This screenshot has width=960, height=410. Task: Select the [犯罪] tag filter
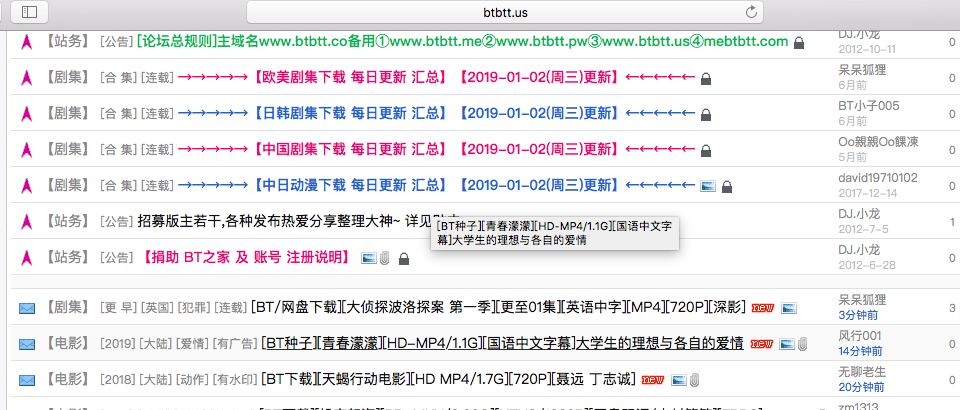196,307
